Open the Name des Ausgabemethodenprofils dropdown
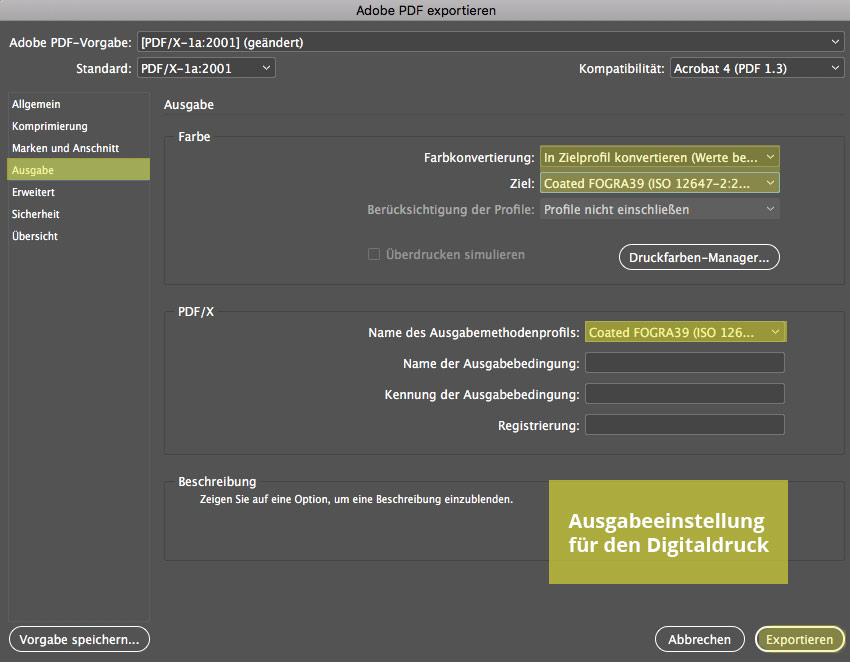 click(x=686, y=332)
